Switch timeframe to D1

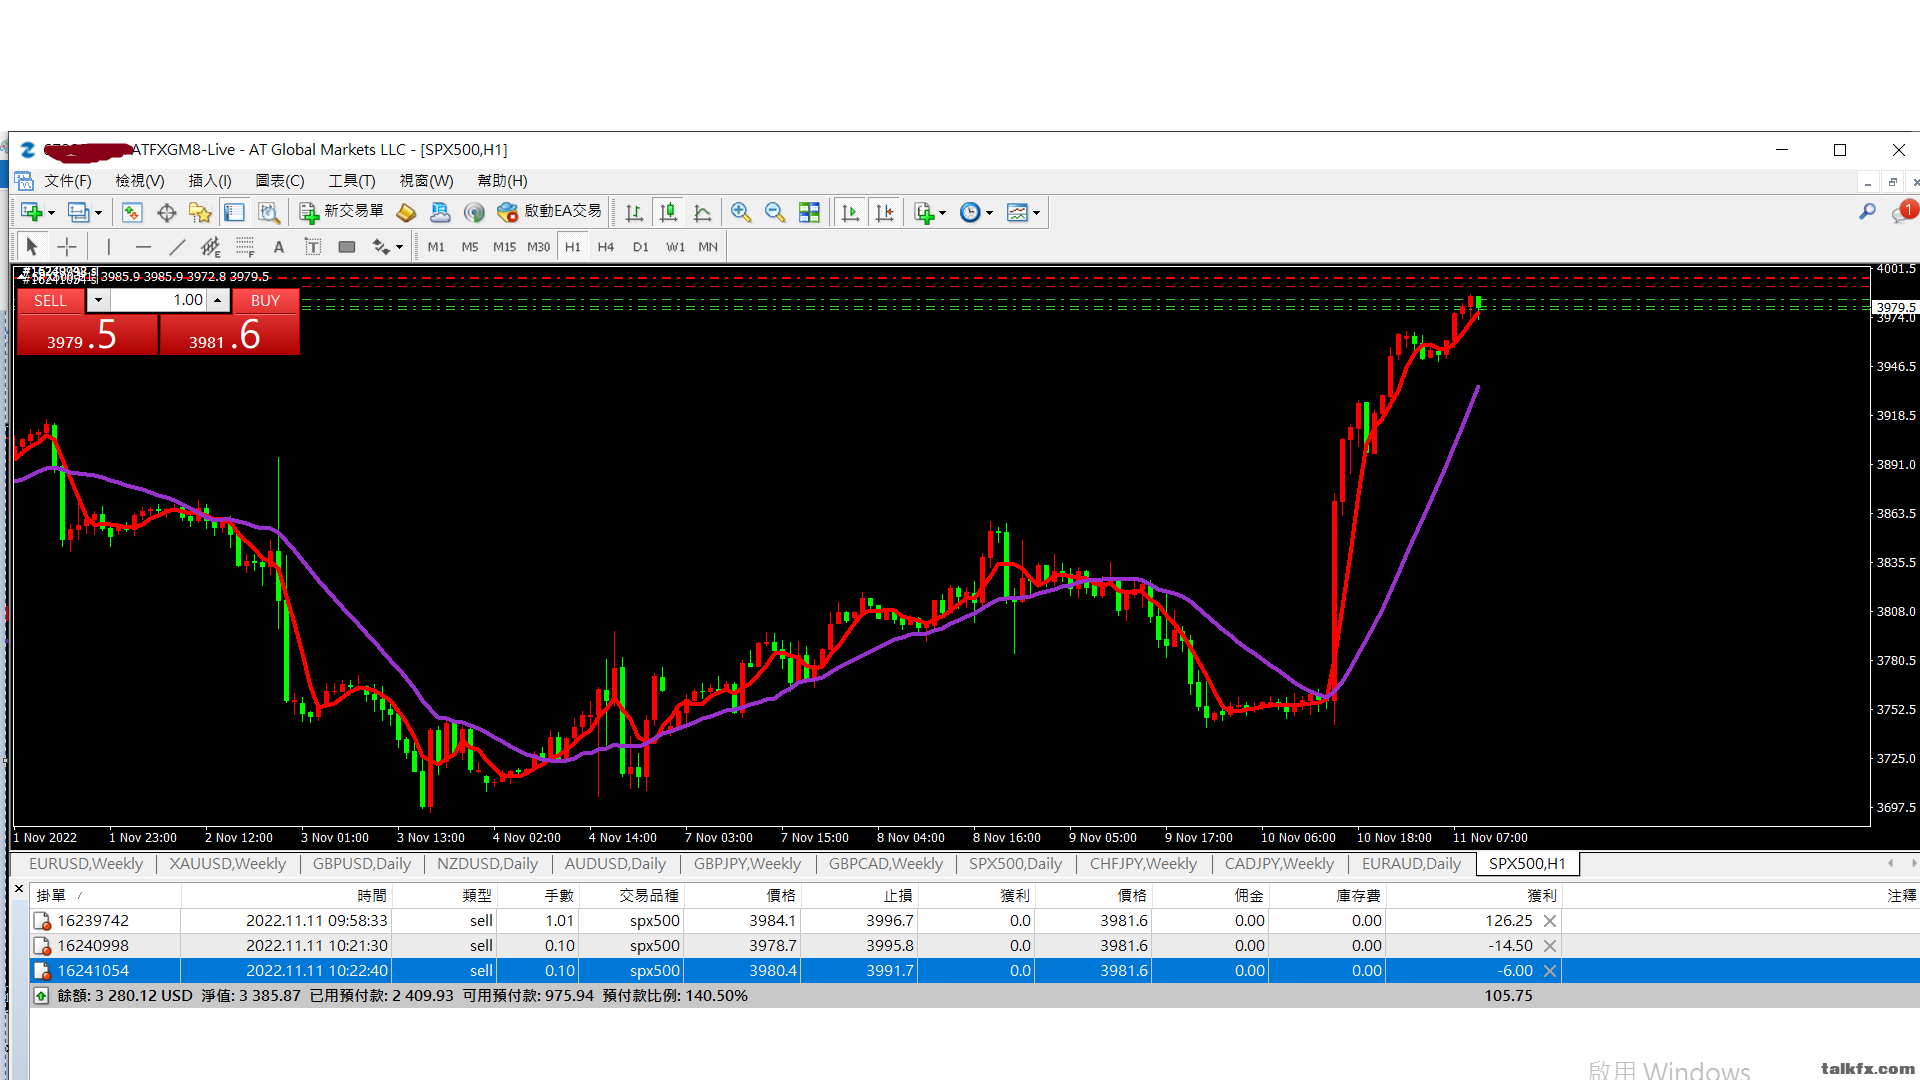641,246
